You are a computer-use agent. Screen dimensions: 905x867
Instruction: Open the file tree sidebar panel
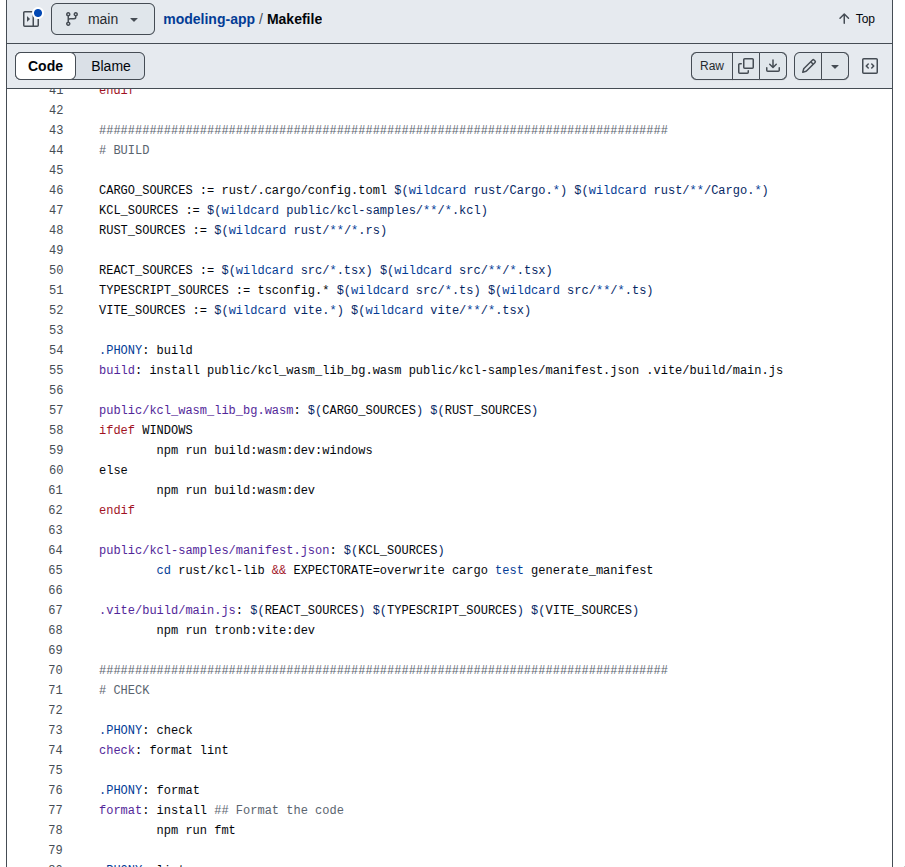tap(31, 18)
